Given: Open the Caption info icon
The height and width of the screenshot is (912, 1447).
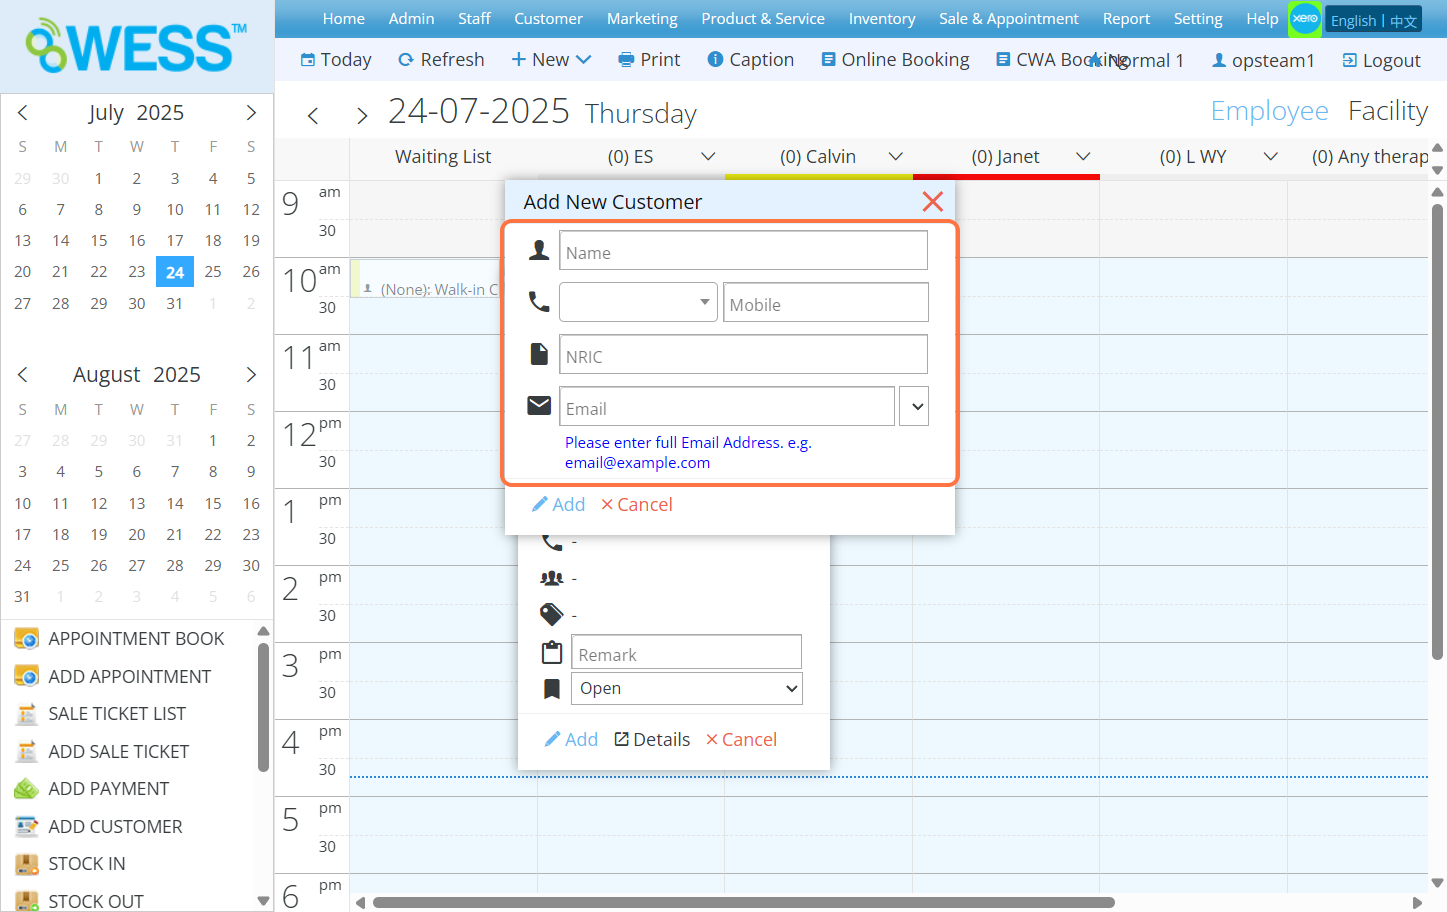Looking at the screenshot, I should 715,60.
